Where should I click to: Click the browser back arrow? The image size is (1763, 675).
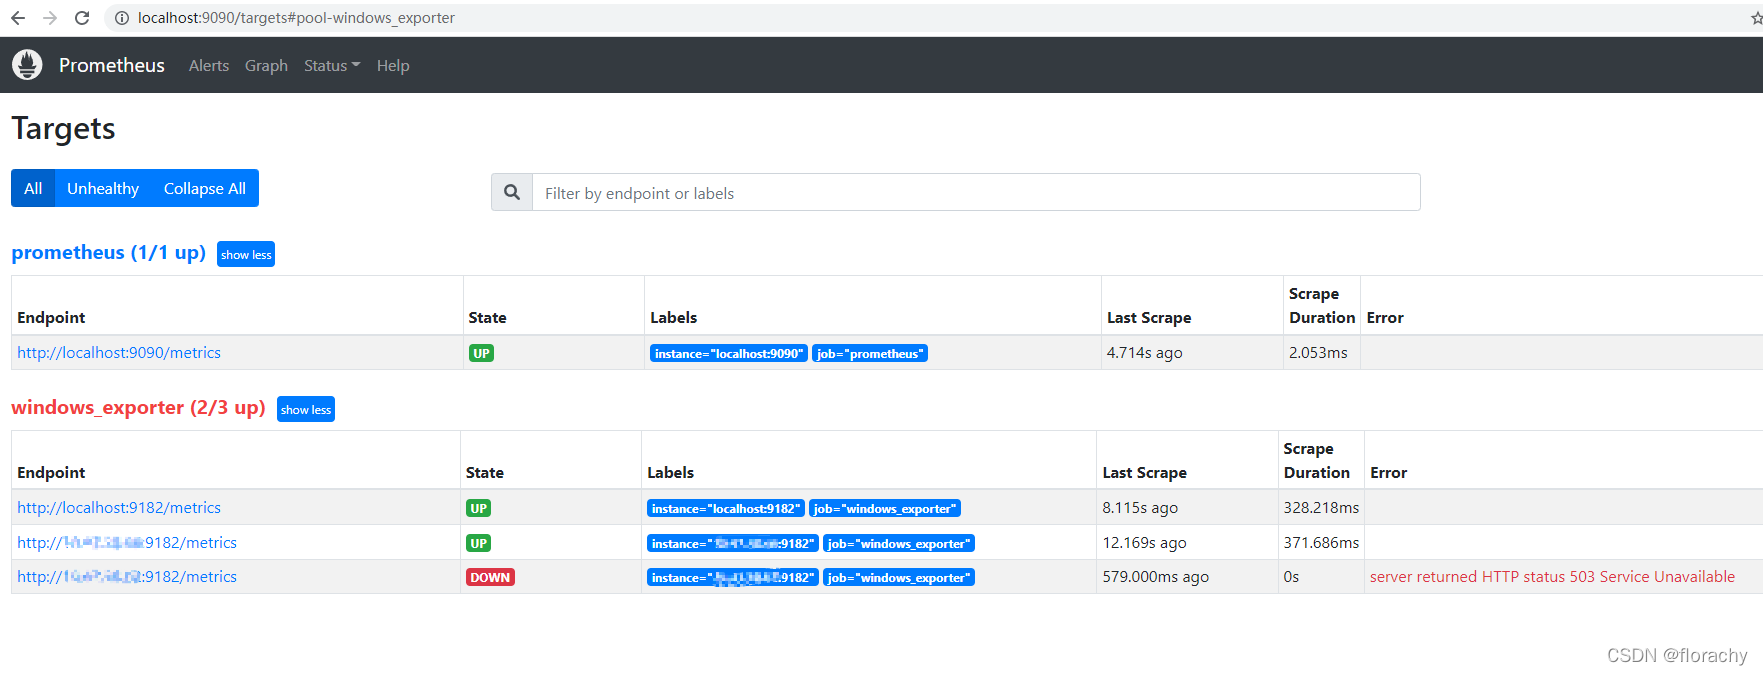pos(18,18)
